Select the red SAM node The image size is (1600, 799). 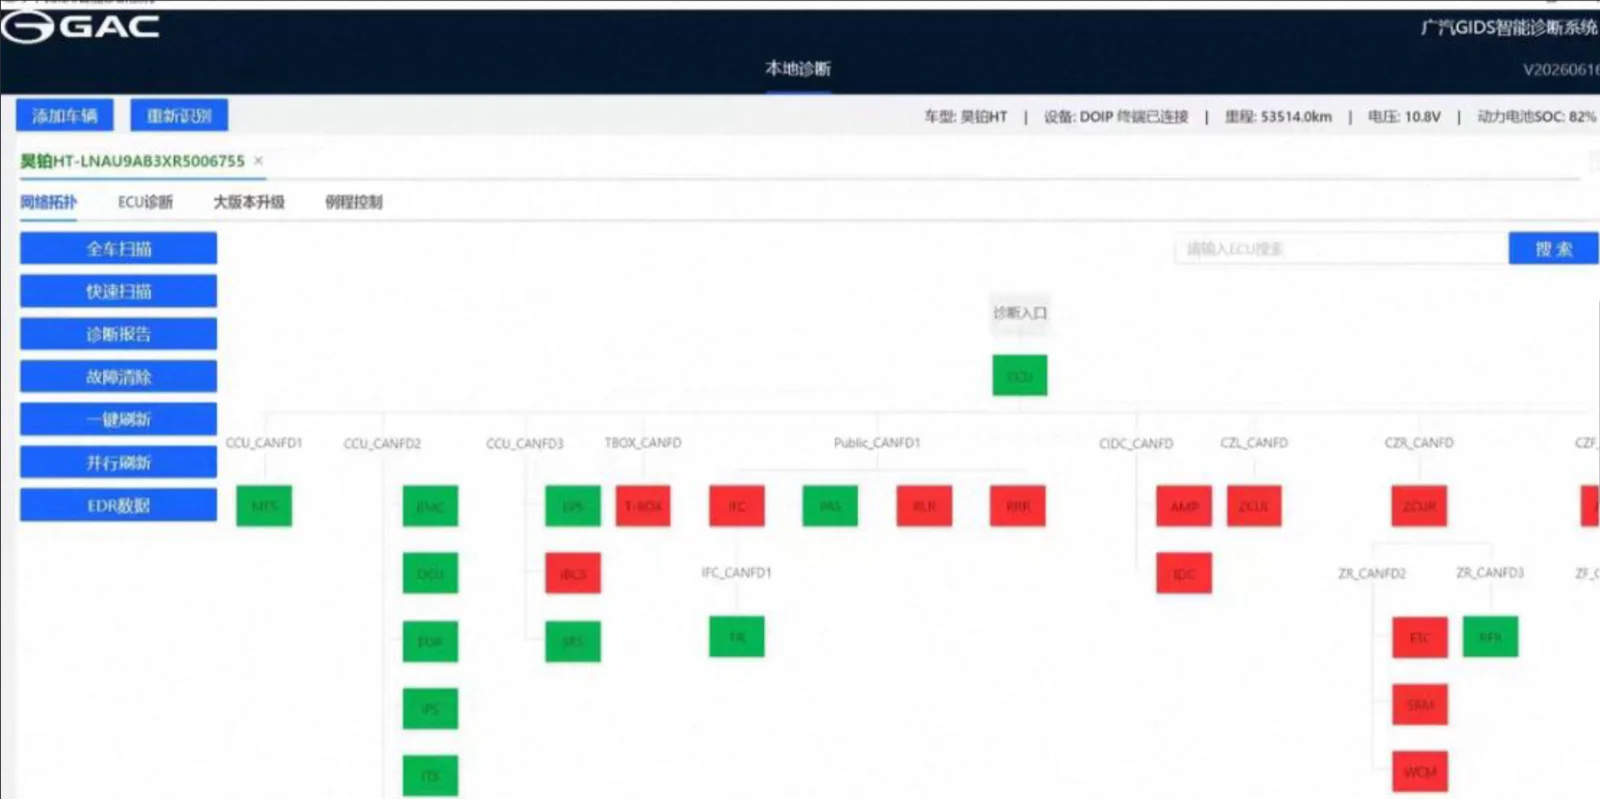coord(1420,705)
